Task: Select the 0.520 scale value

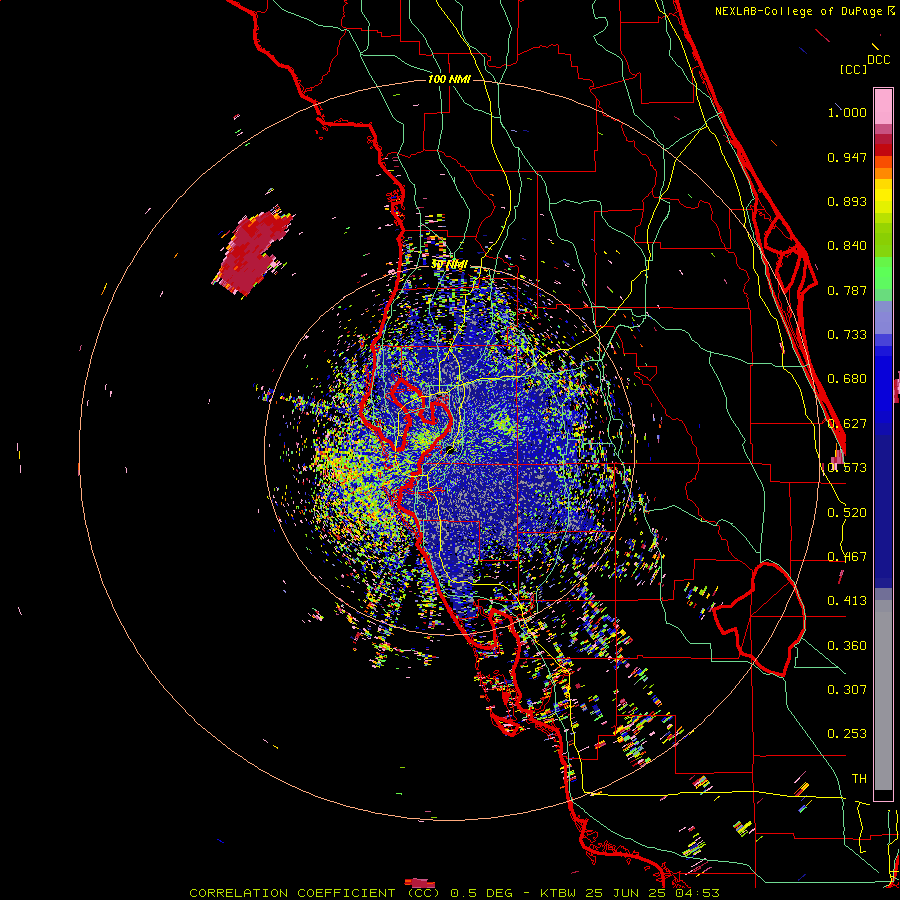Action: (x=847, y=513)
